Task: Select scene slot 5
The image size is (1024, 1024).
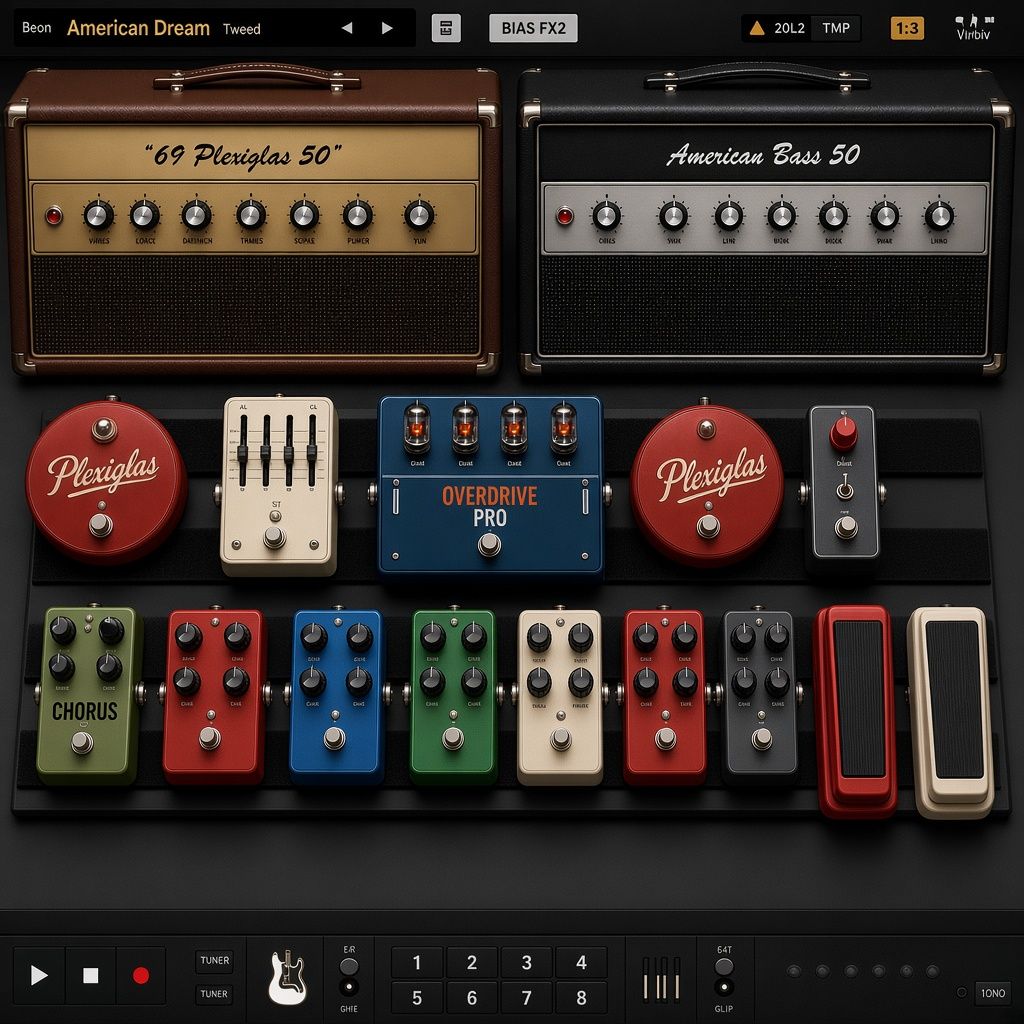Action: click(x=417, y=997)
